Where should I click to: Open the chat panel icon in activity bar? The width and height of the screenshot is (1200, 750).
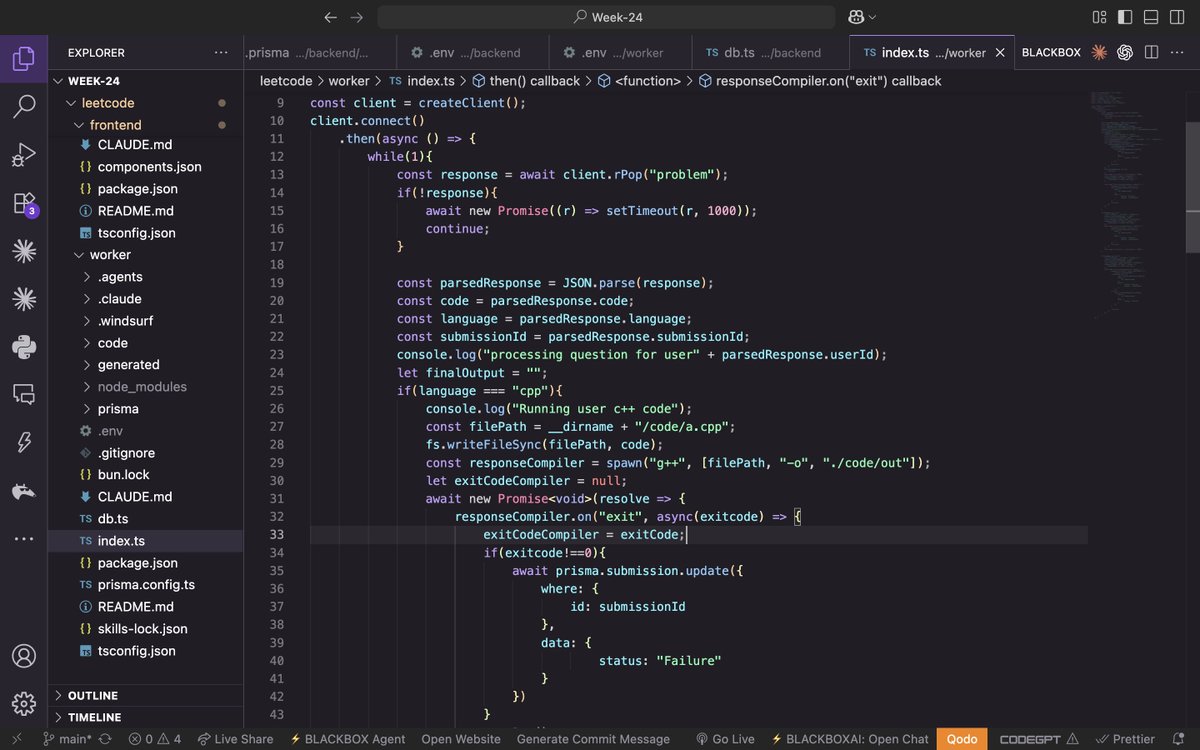pos(24,394)
